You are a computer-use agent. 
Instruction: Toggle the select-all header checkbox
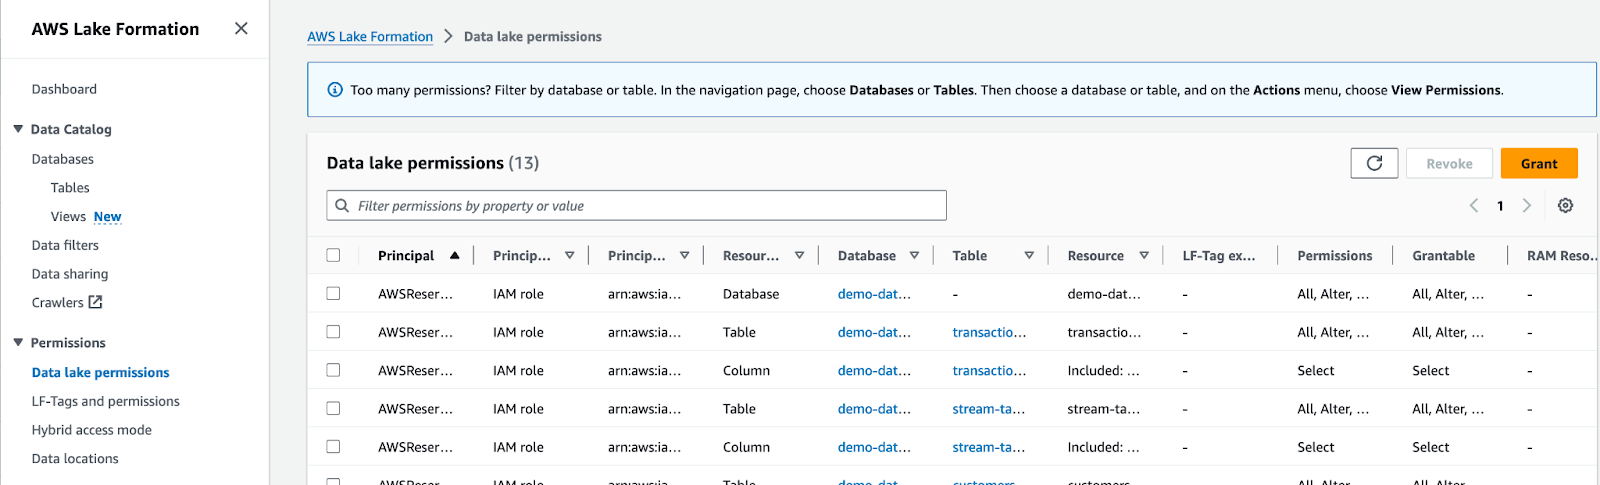[333, 255]
